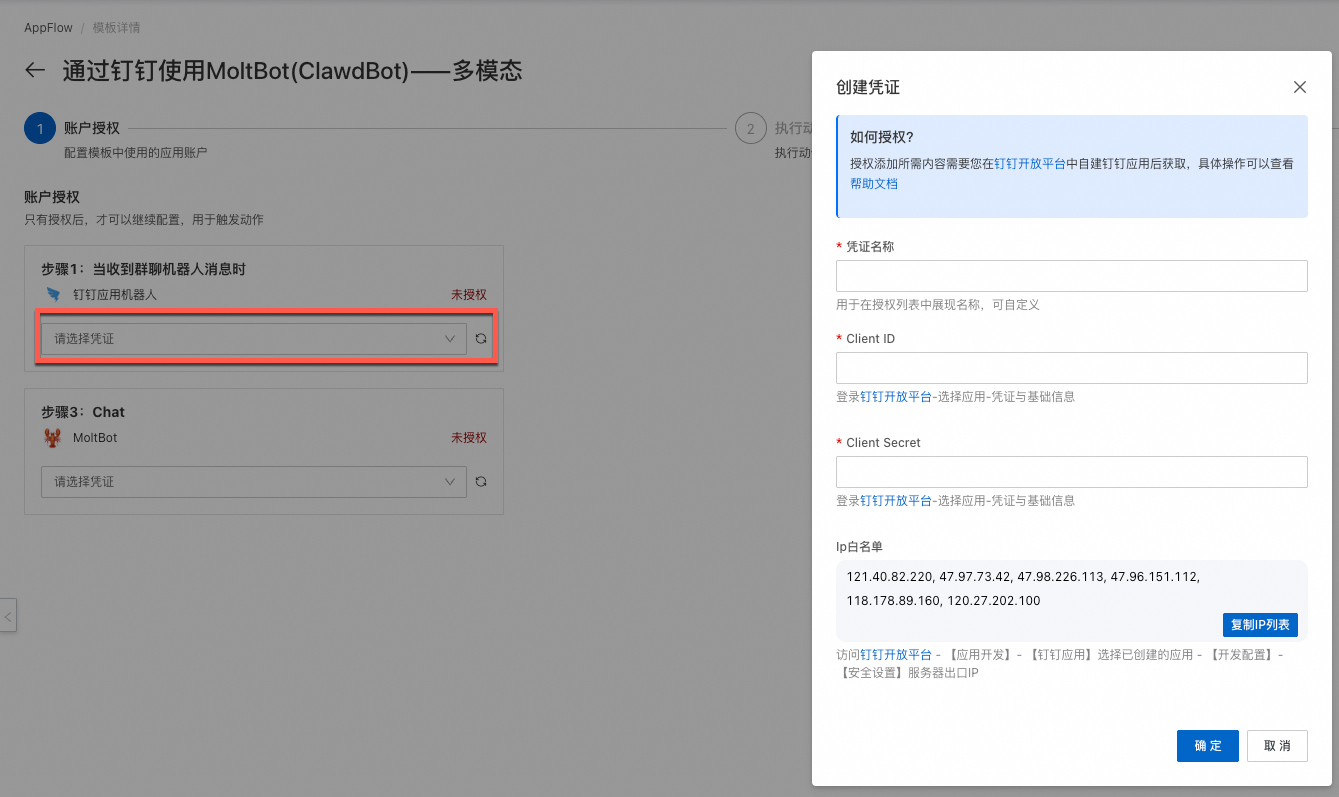The height and width of the screenshot is (797, 1339).
Task: Click the back arrow beside the template title
Action: point(34,70)
